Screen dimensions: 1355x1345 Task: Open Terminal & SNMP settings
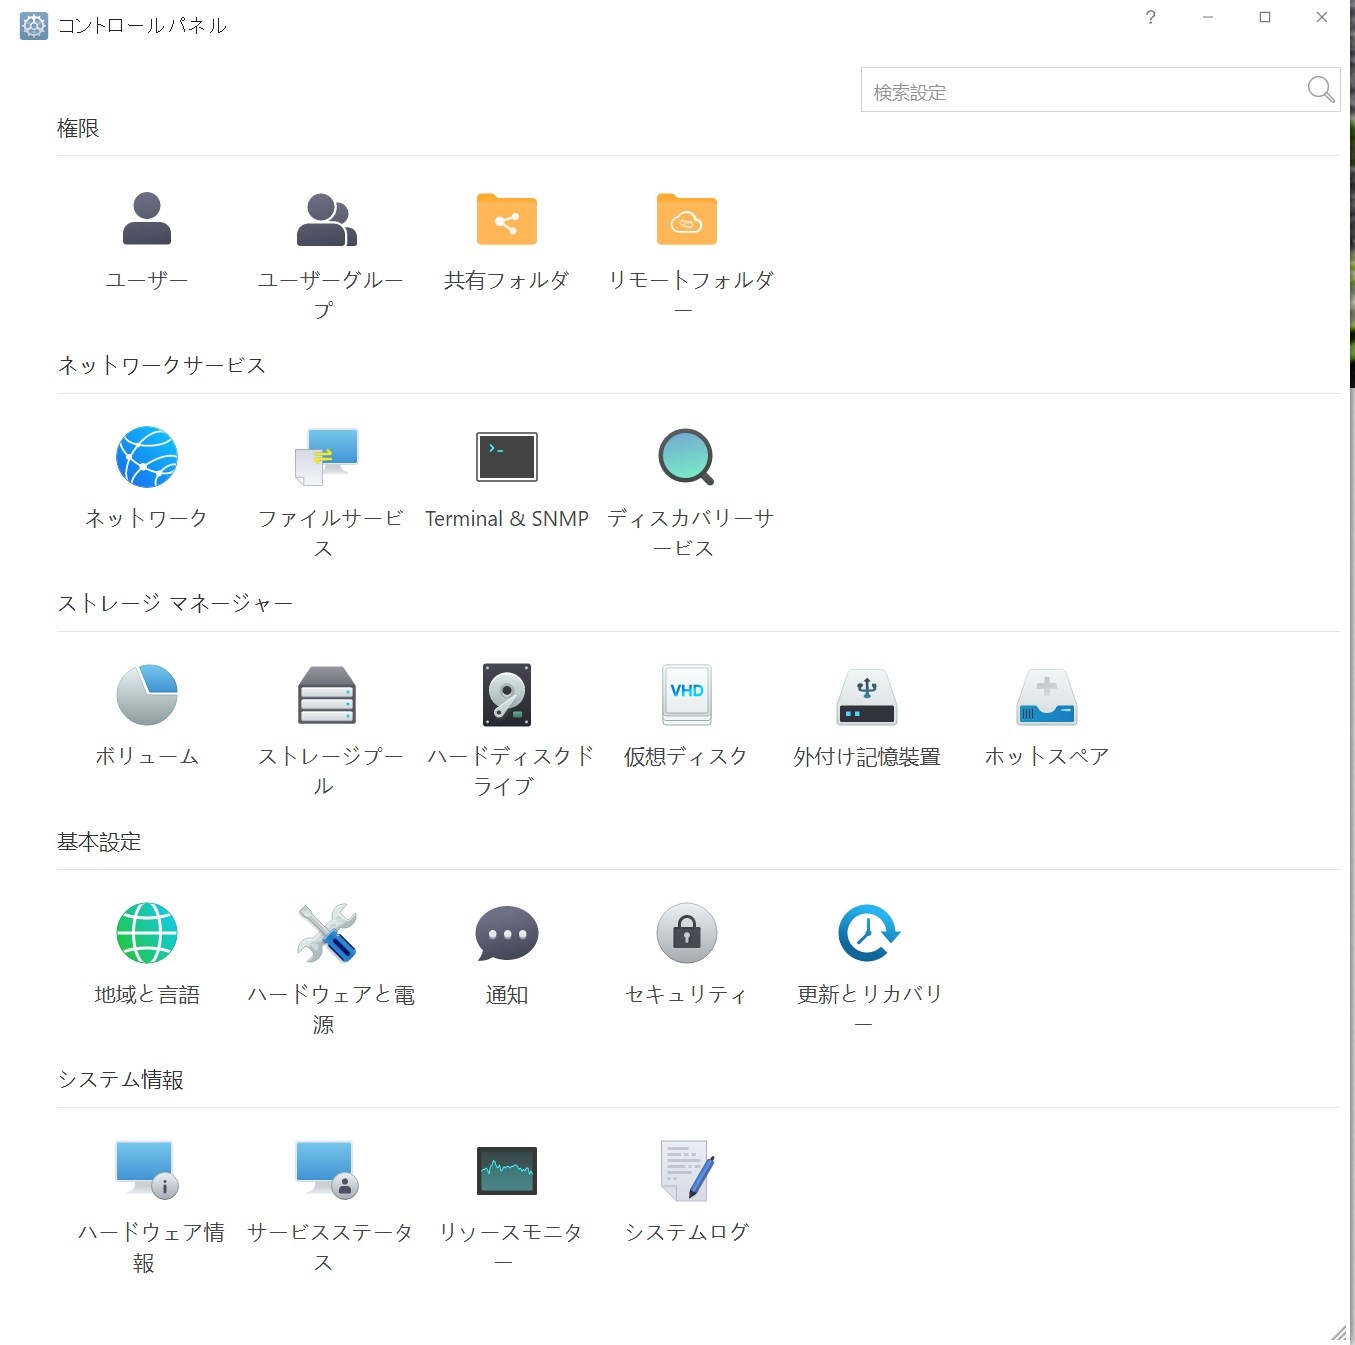coord(507,457)
